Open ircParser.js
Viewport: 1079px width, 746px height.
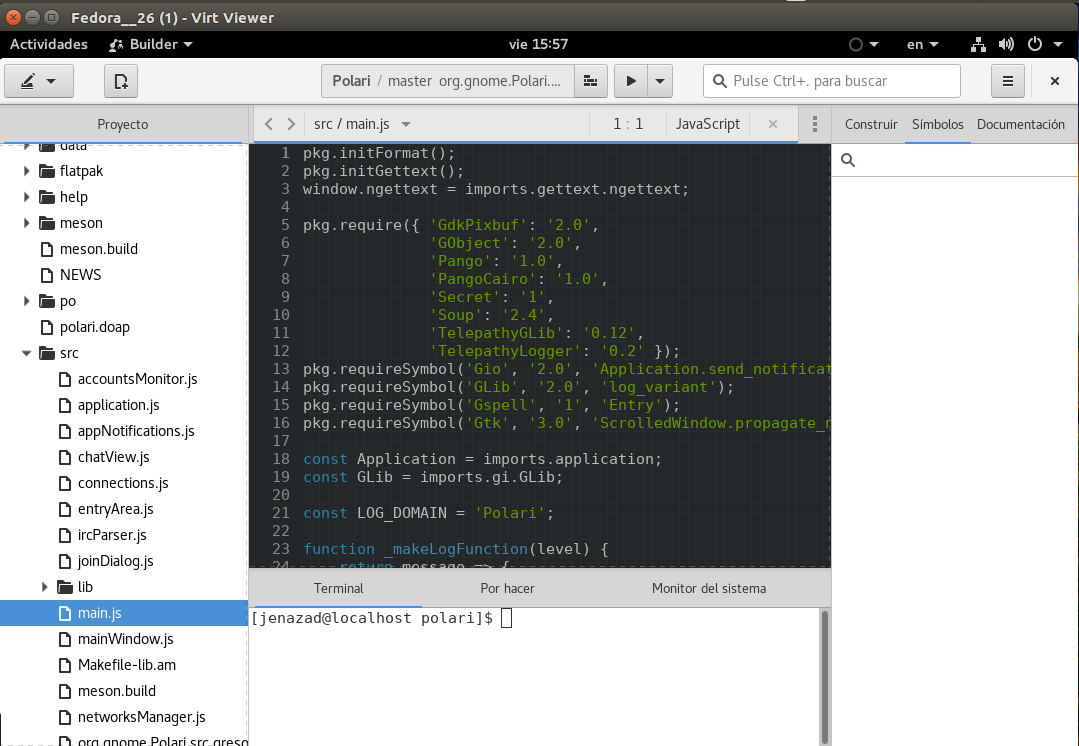(111, 535)
